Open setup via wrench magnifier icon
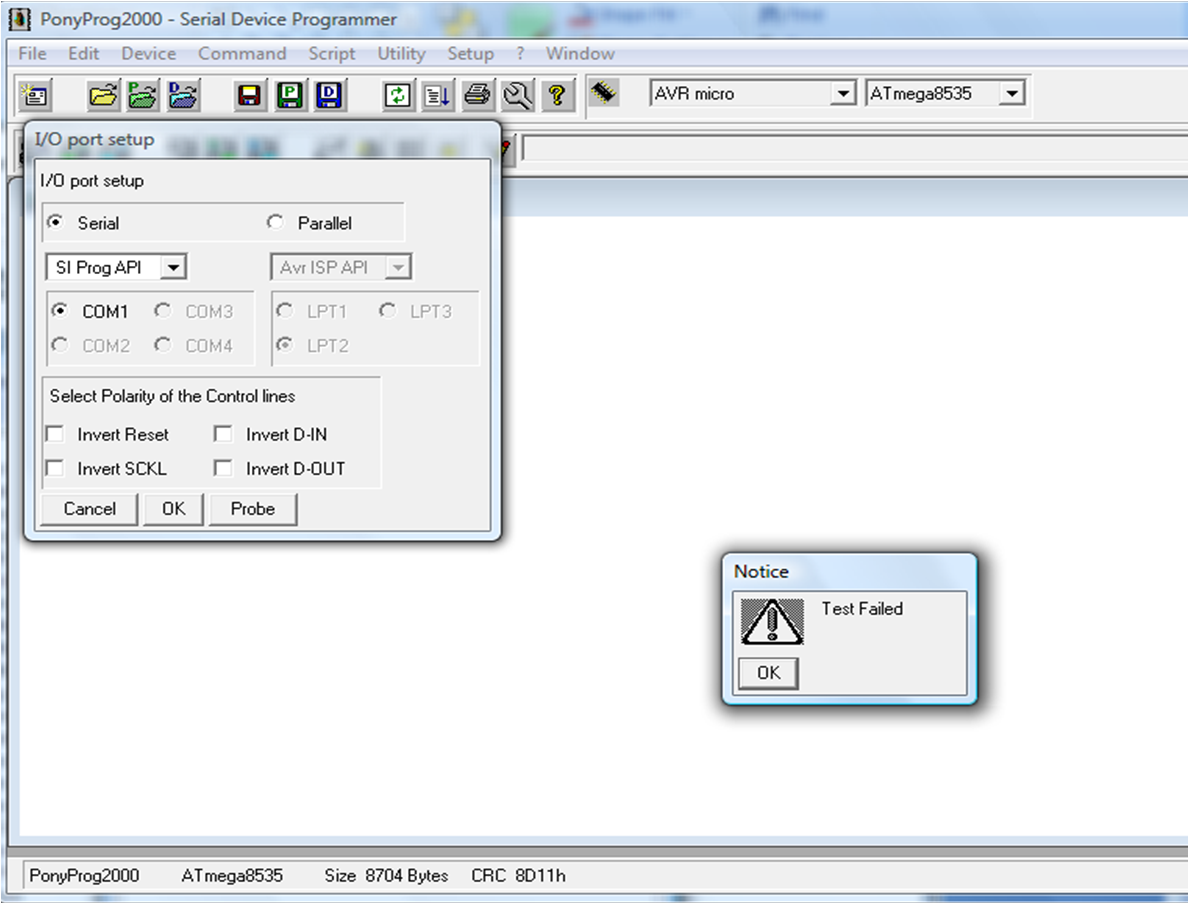The height and width of the screenshot is (904, 1189). pyautogui.click(x=518, y=95)
